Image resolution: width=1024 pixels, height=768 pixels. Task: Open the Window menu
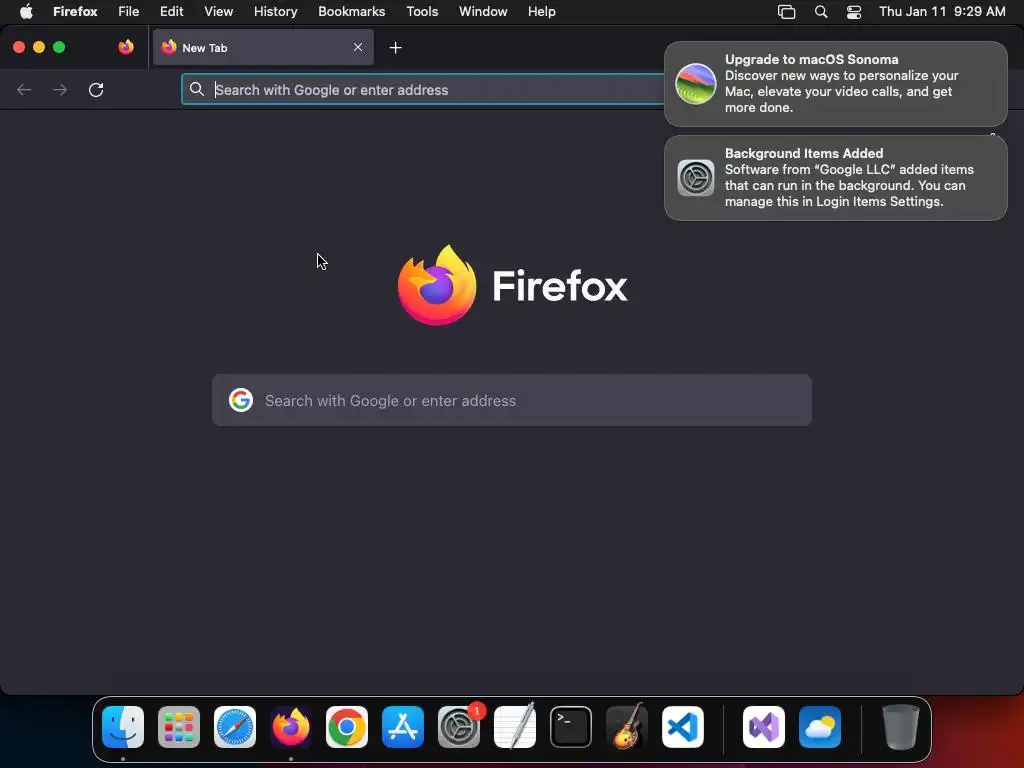pyautogui.click(x=483, y=11)
